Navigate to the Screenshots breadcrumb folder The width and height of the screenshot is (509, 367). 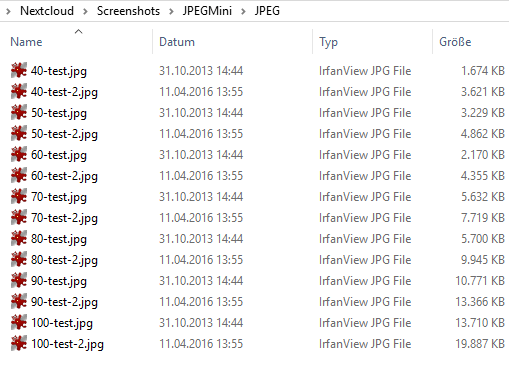coord(128,11)
